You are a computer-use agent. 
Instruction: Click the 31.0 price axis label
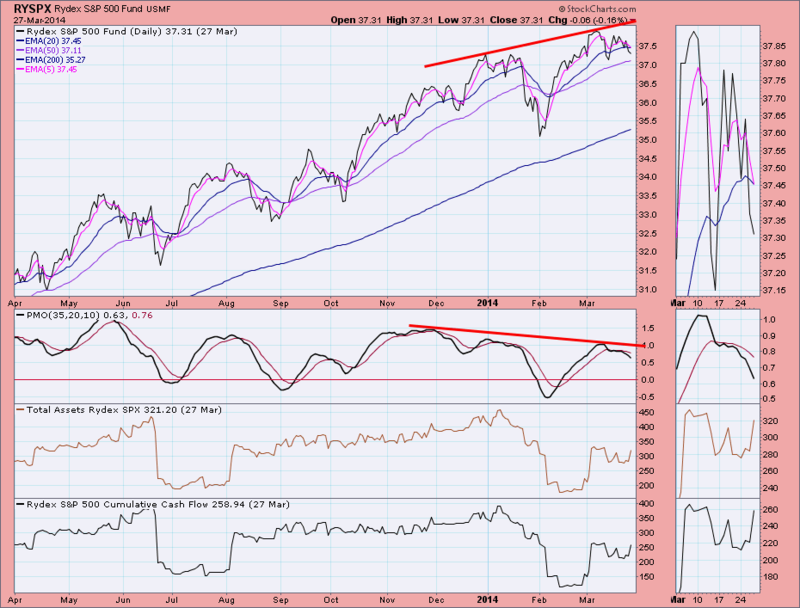point(647,289)
